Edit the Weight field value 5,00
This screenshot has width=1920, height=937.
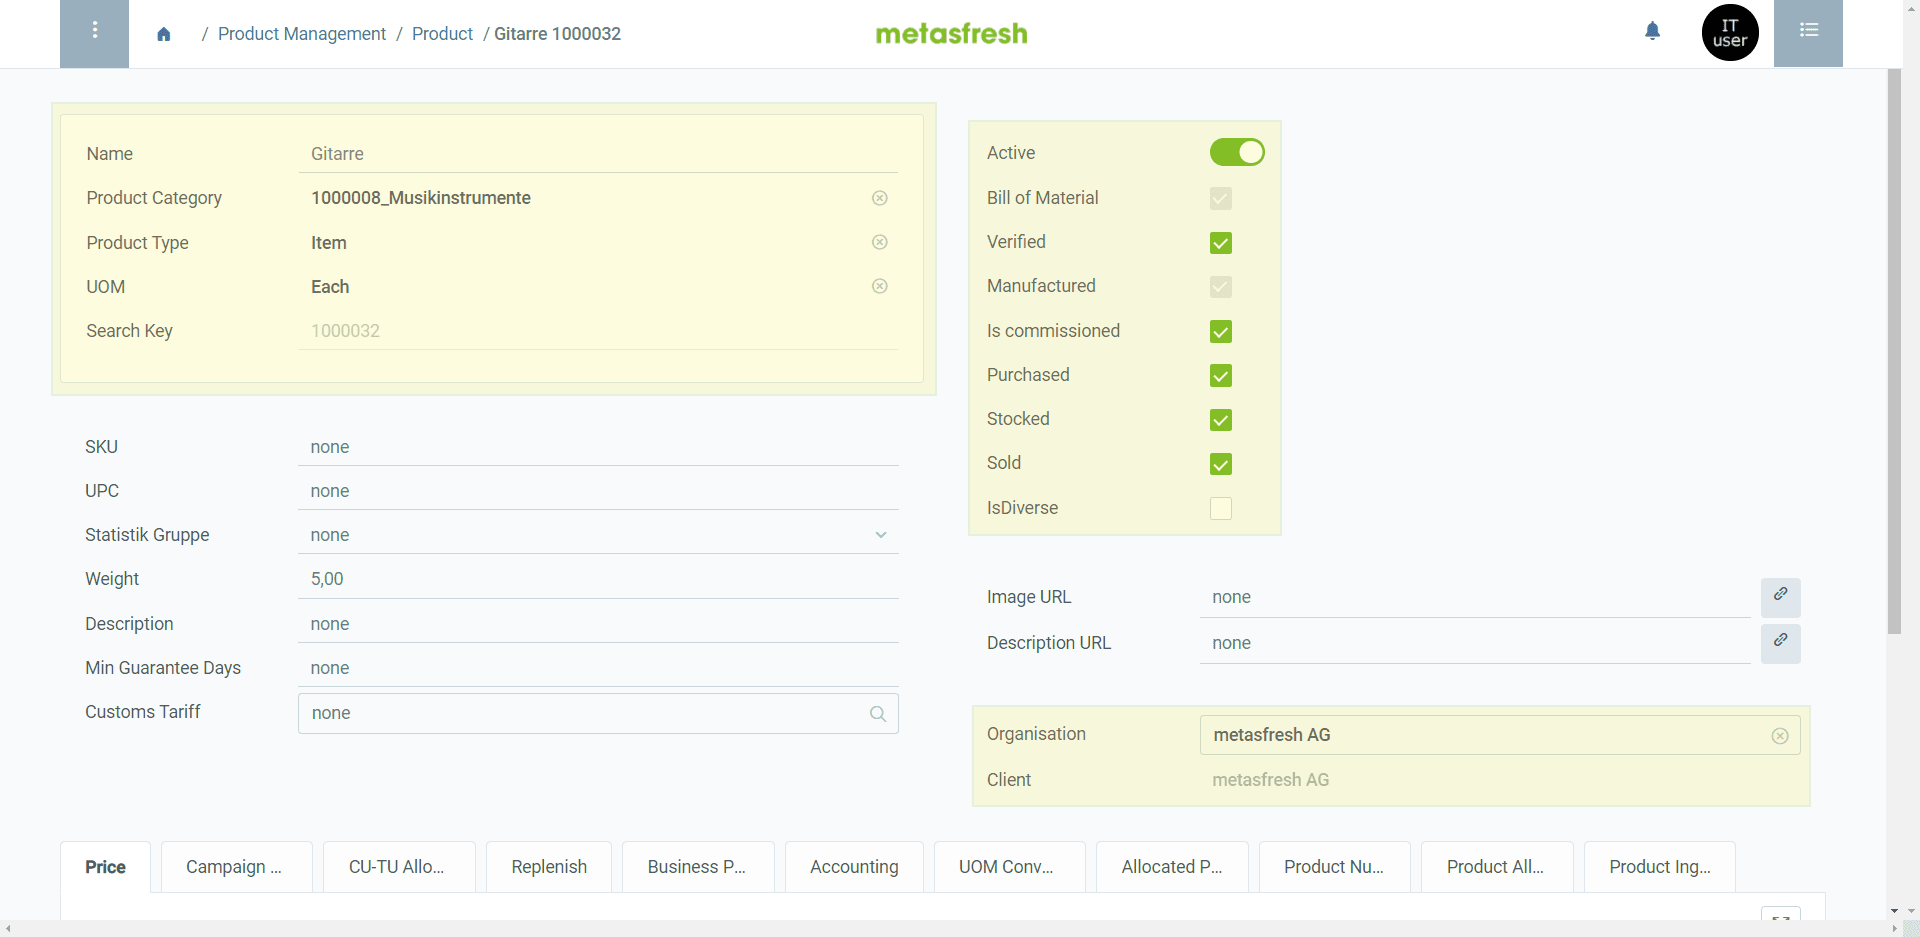pyautogui.click(x=598, y=579)
